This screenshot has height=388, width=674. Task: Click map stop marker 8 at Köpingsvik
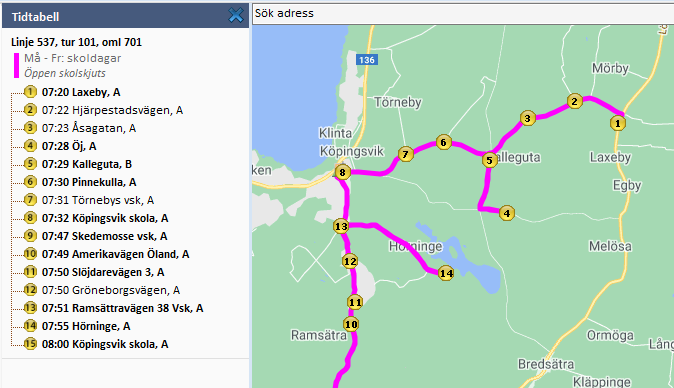tap(342, 173)
